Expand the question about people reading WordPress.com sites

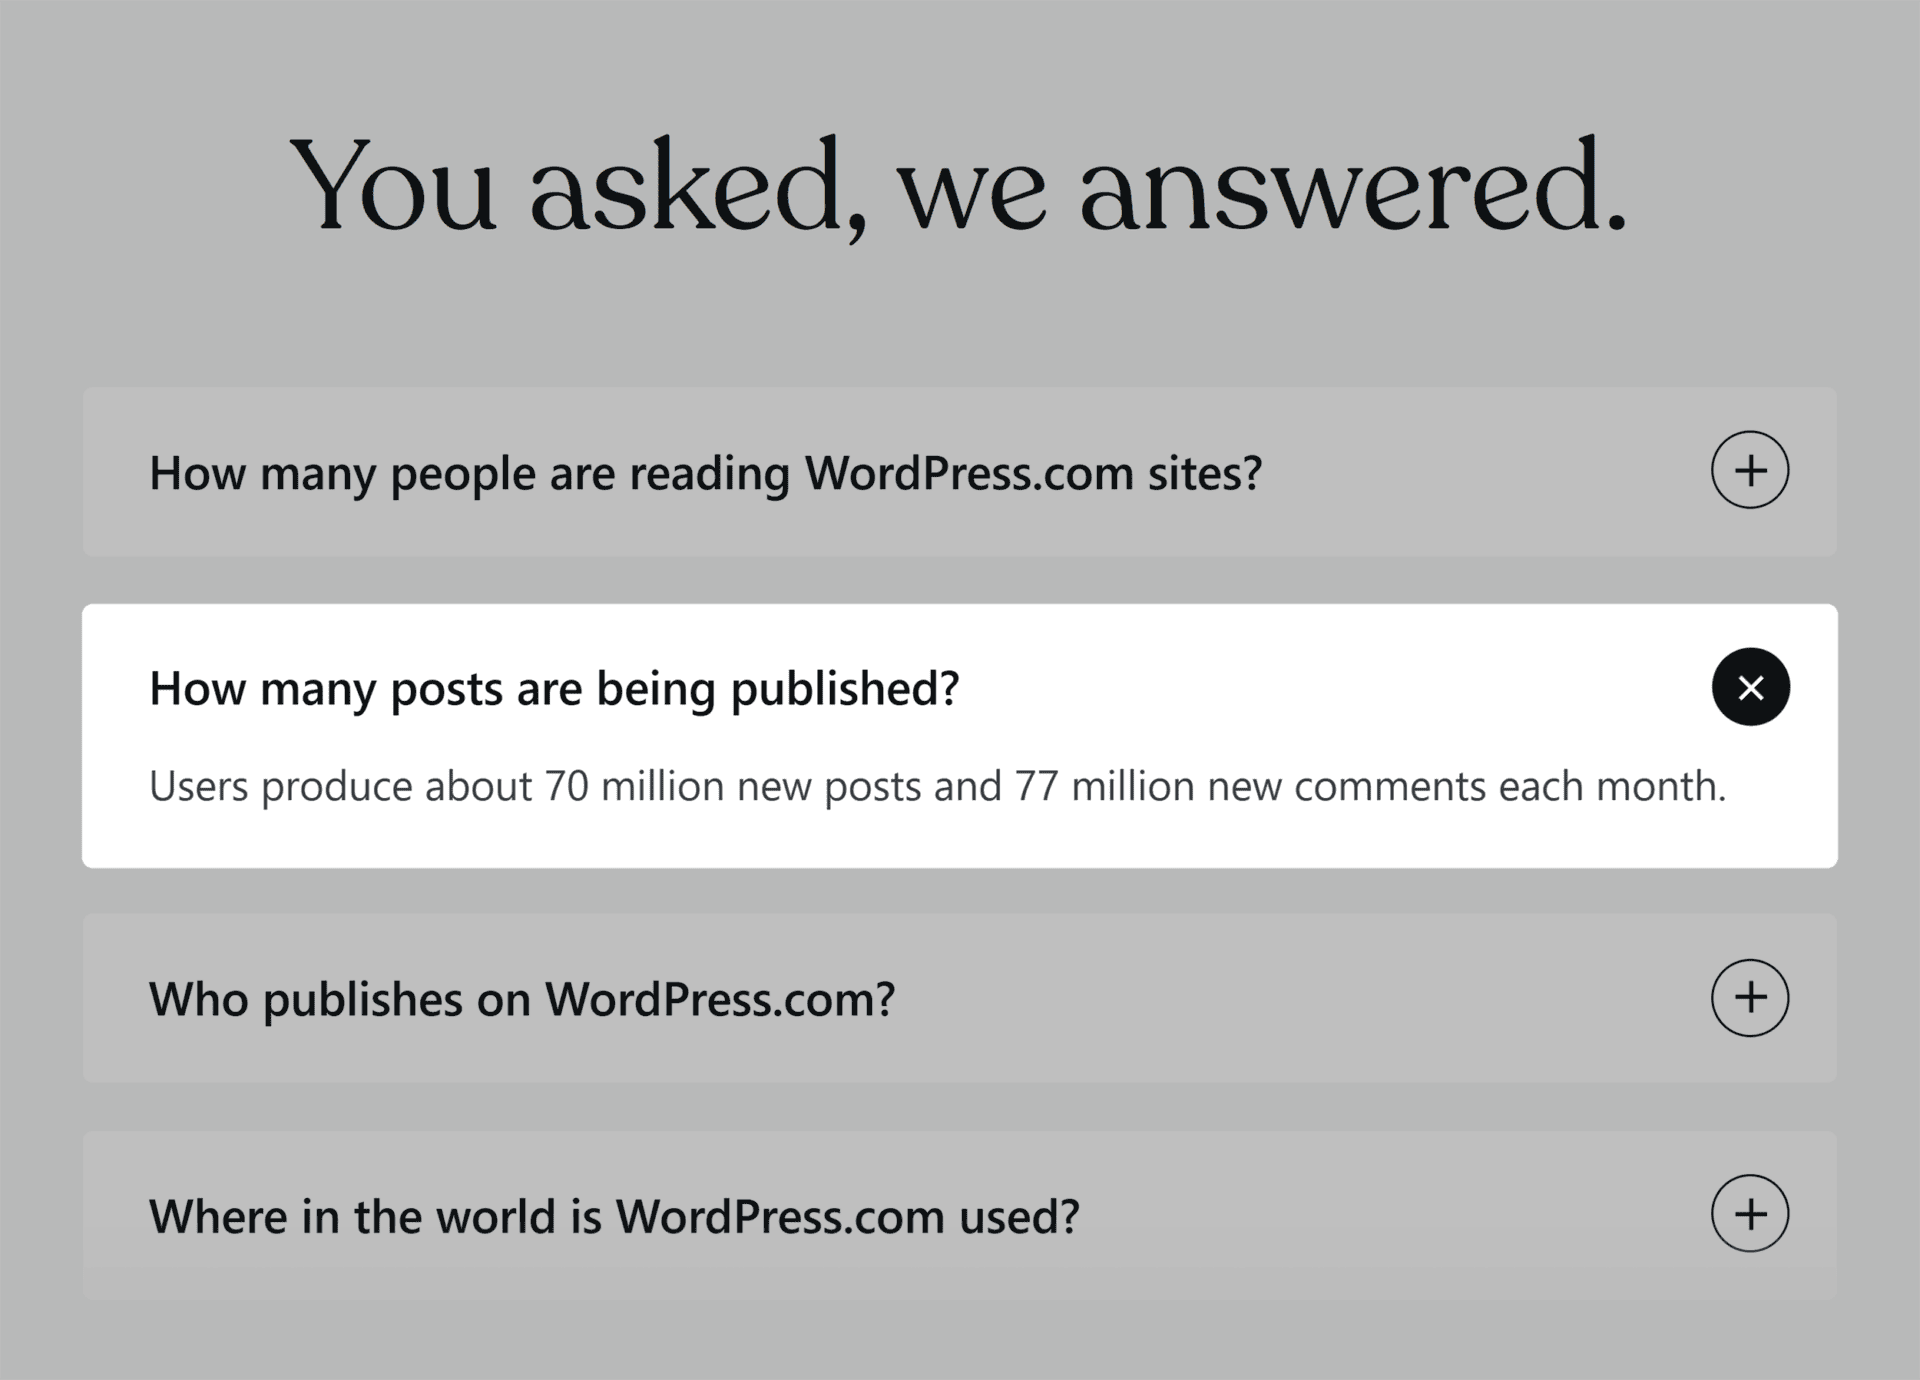pos(1750,470)
